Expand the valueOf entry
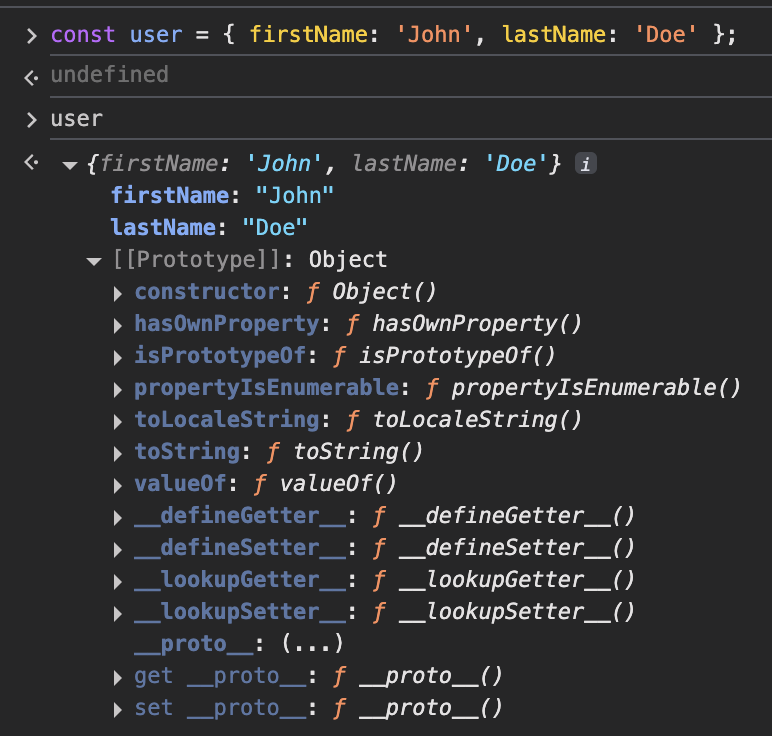 coord(117,485)
